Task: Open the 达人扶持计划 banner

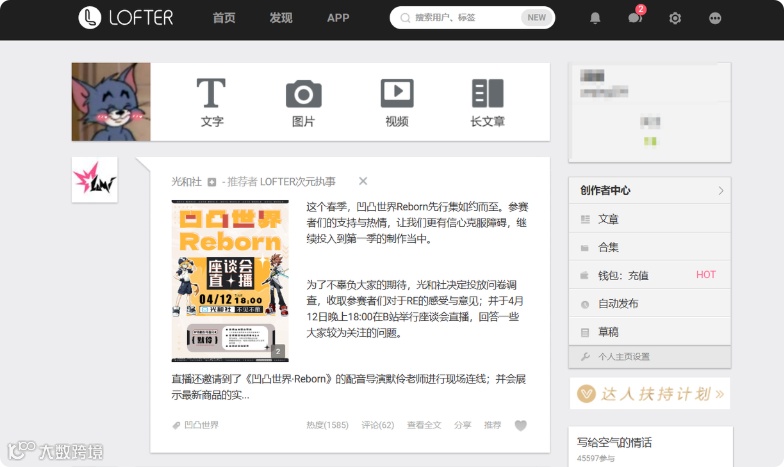Action: coord(650,394)
